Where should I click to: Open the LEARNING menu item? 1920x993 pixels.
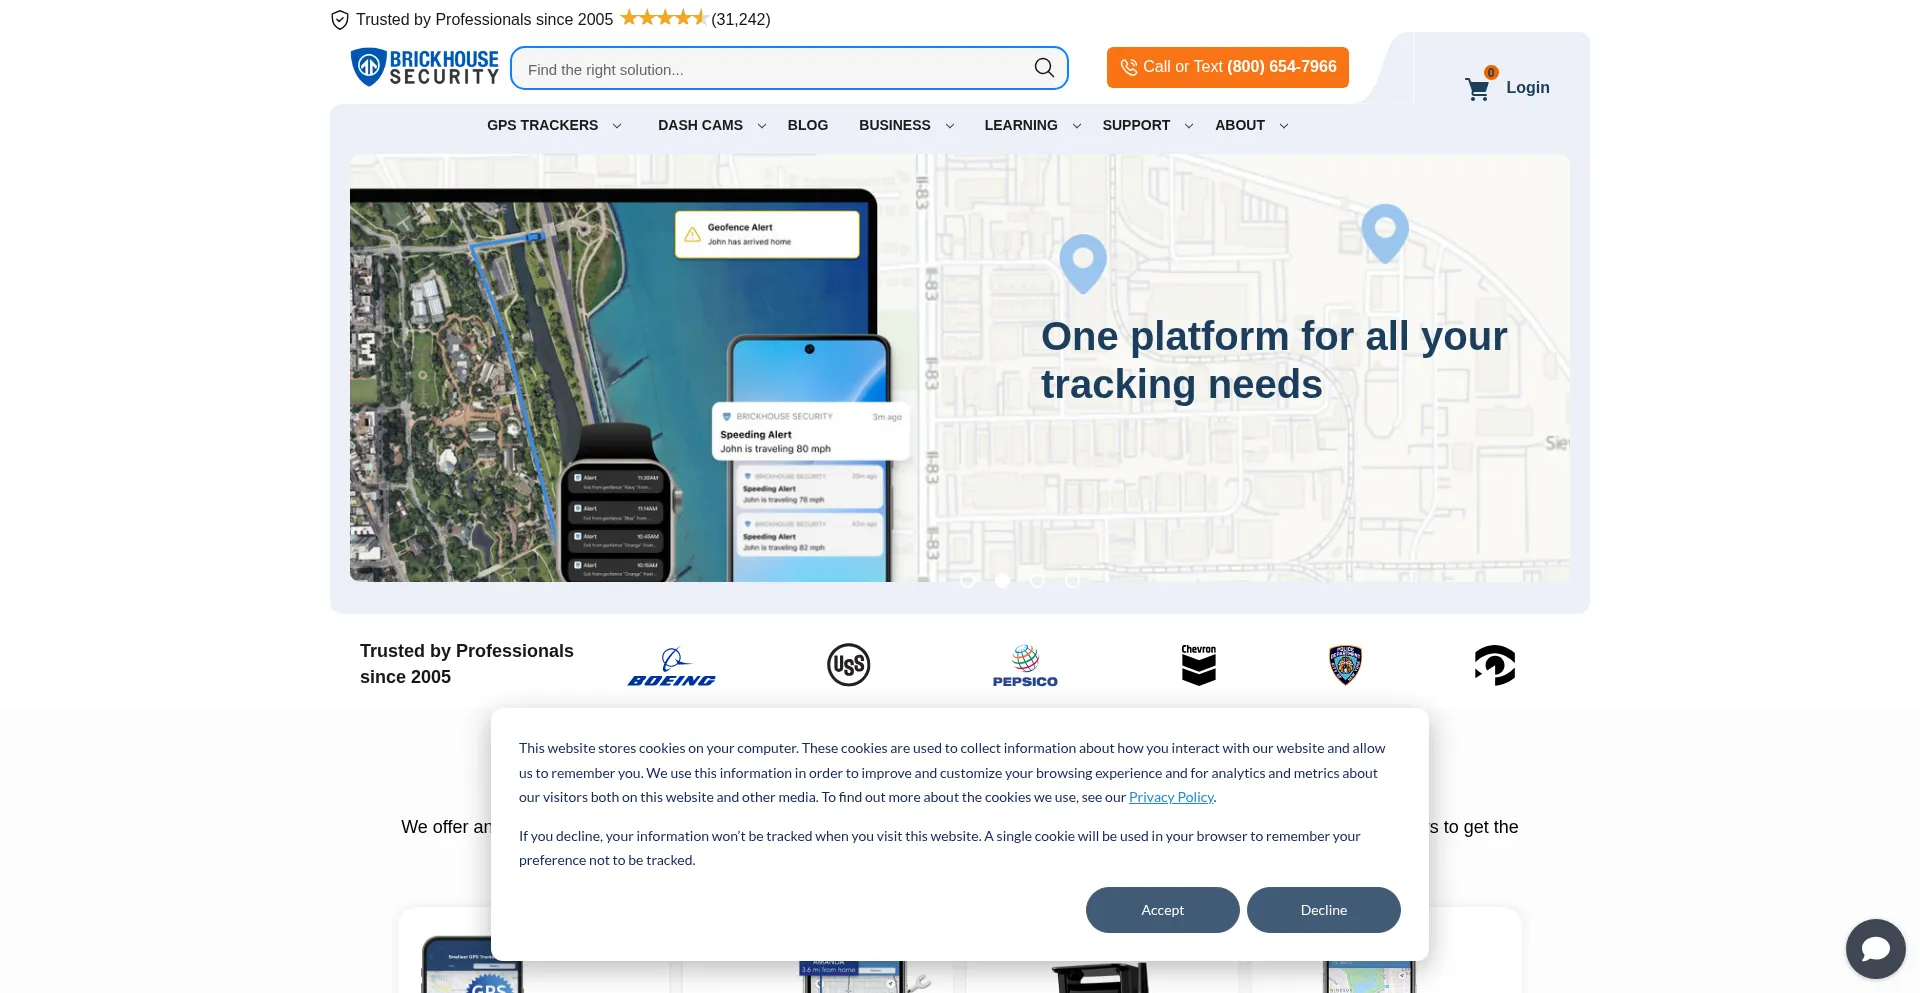tap(1021, 125)
